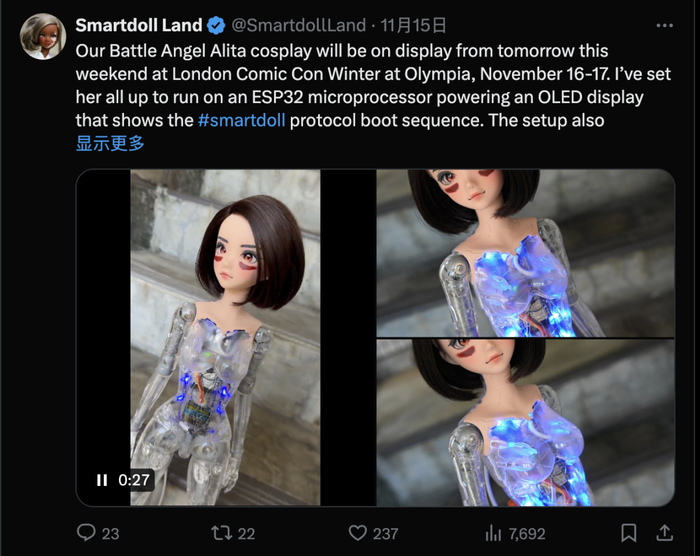Click the retweet arrows icon
Image resolution: width=700 pixels, height=556 pixels.
221,533
